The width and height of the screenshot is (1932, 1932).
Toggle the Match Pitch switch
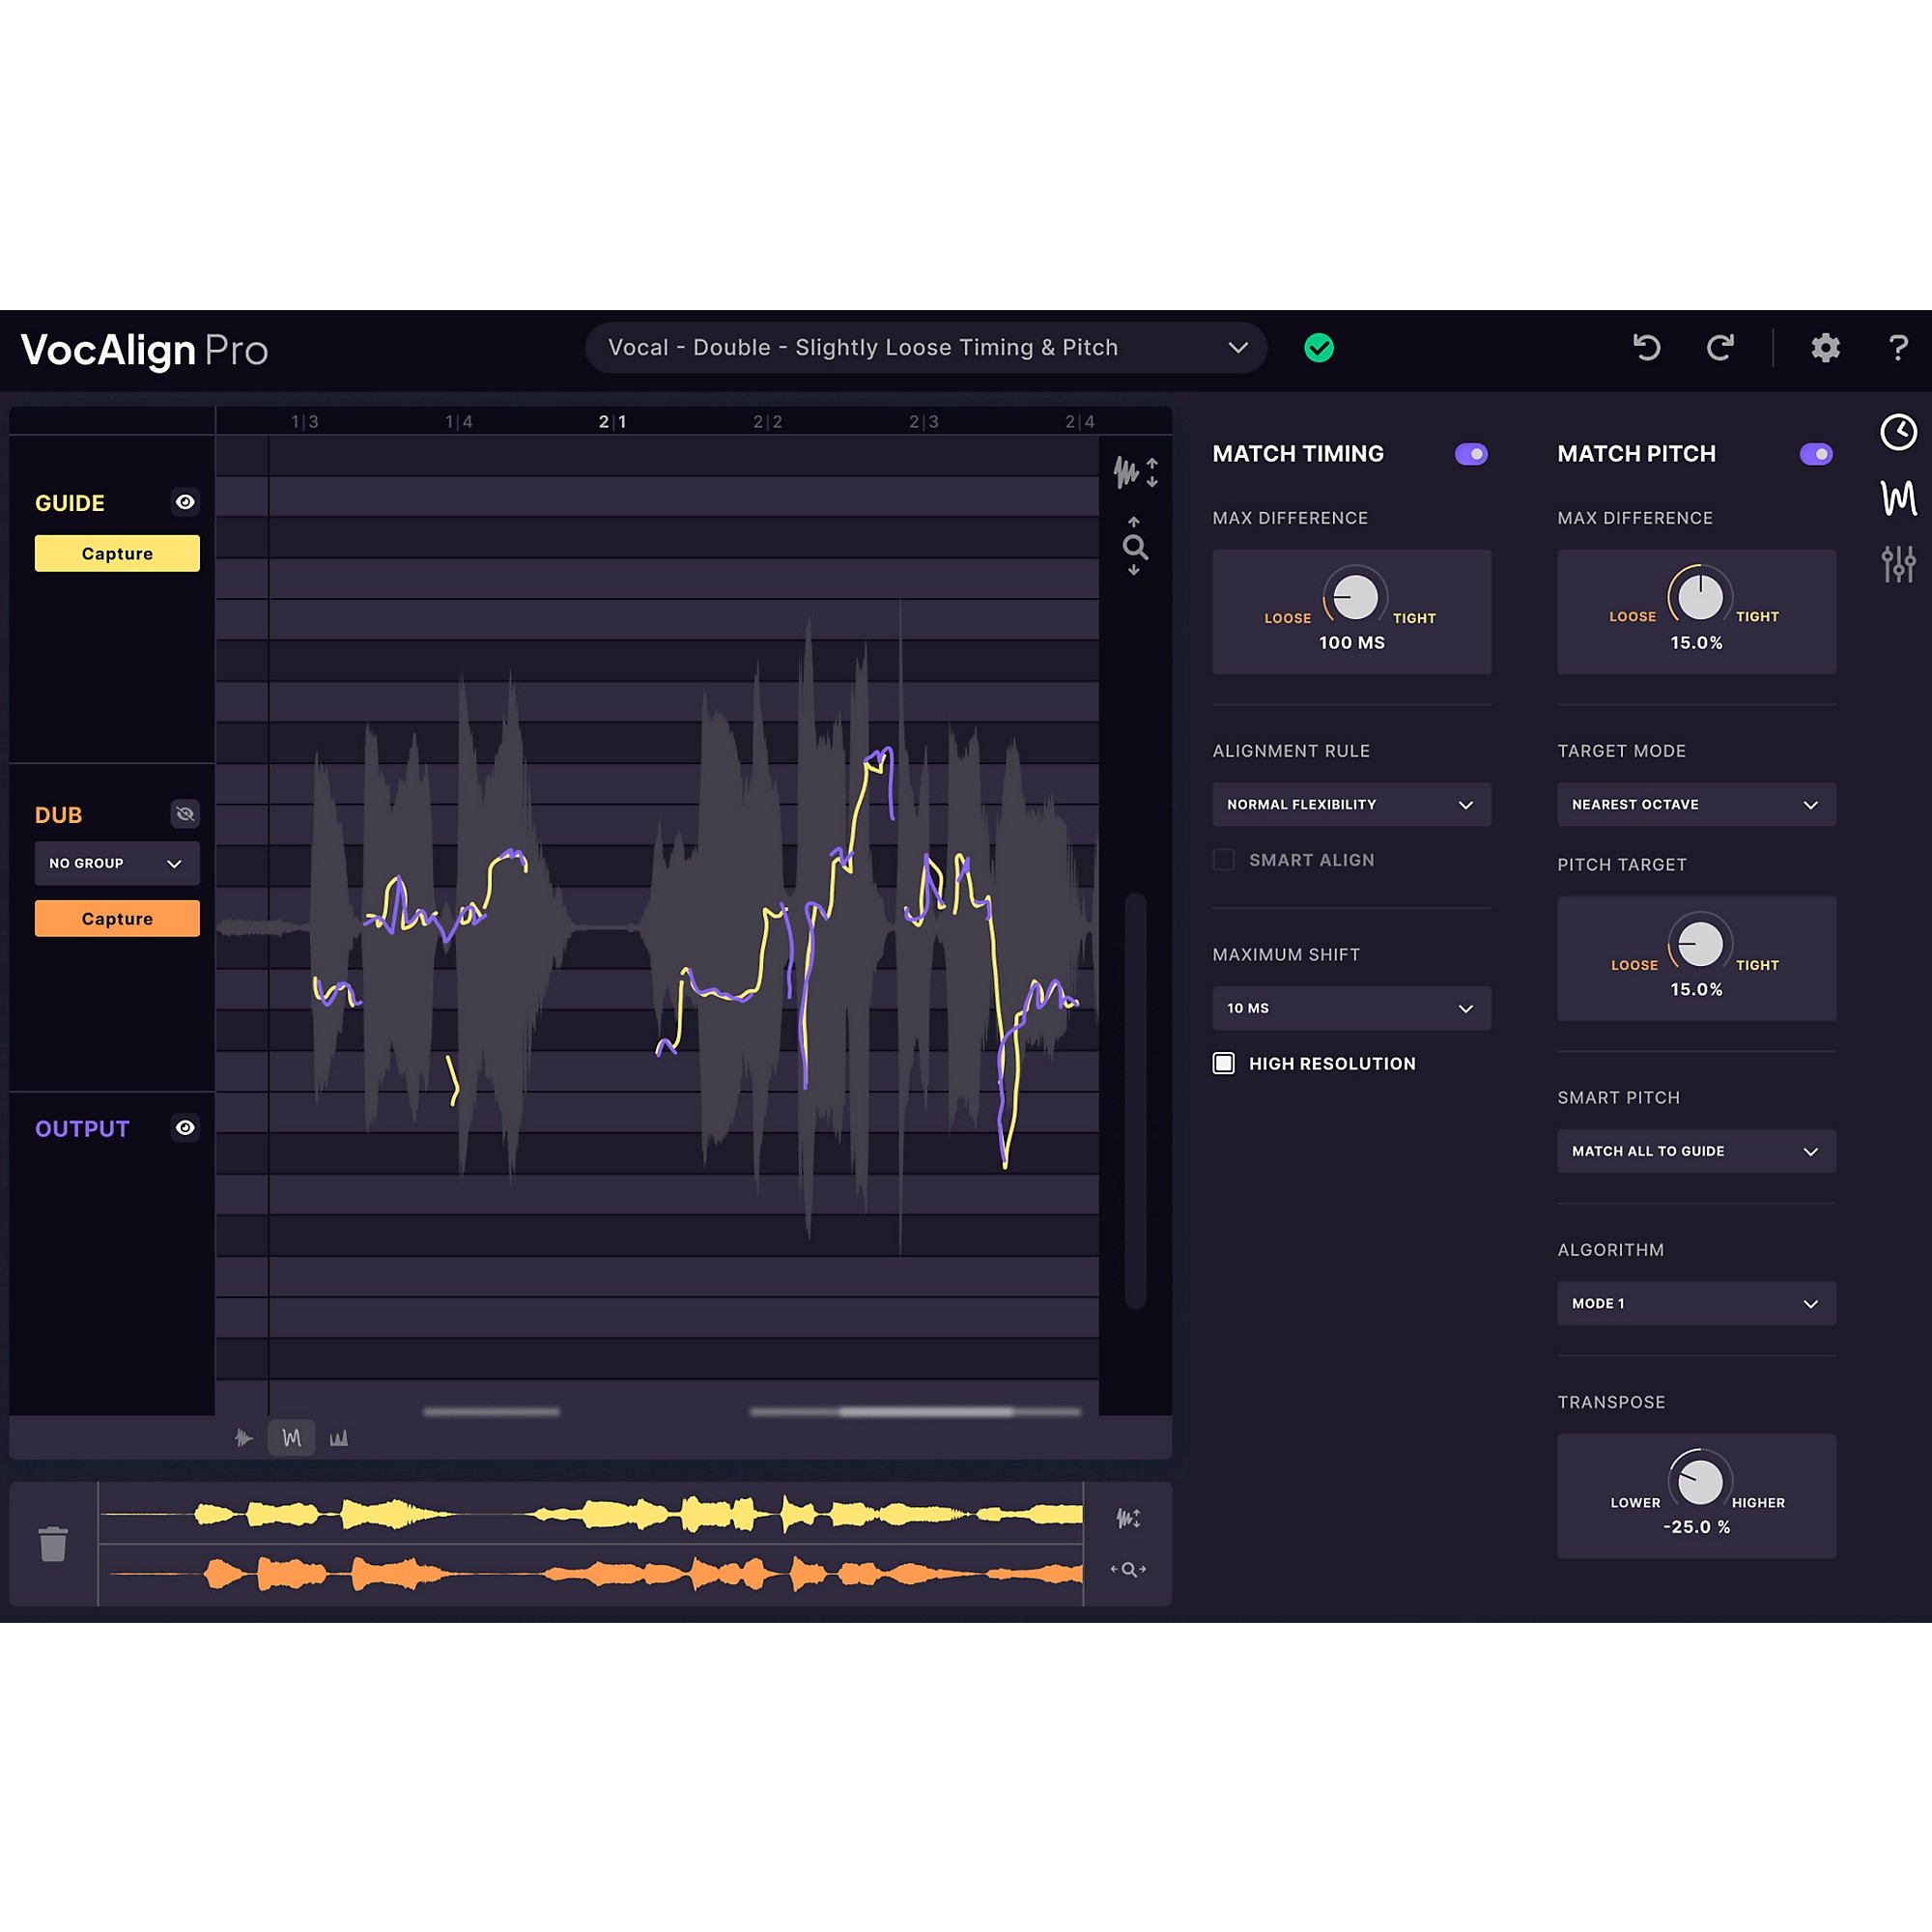click(1816, 454)
